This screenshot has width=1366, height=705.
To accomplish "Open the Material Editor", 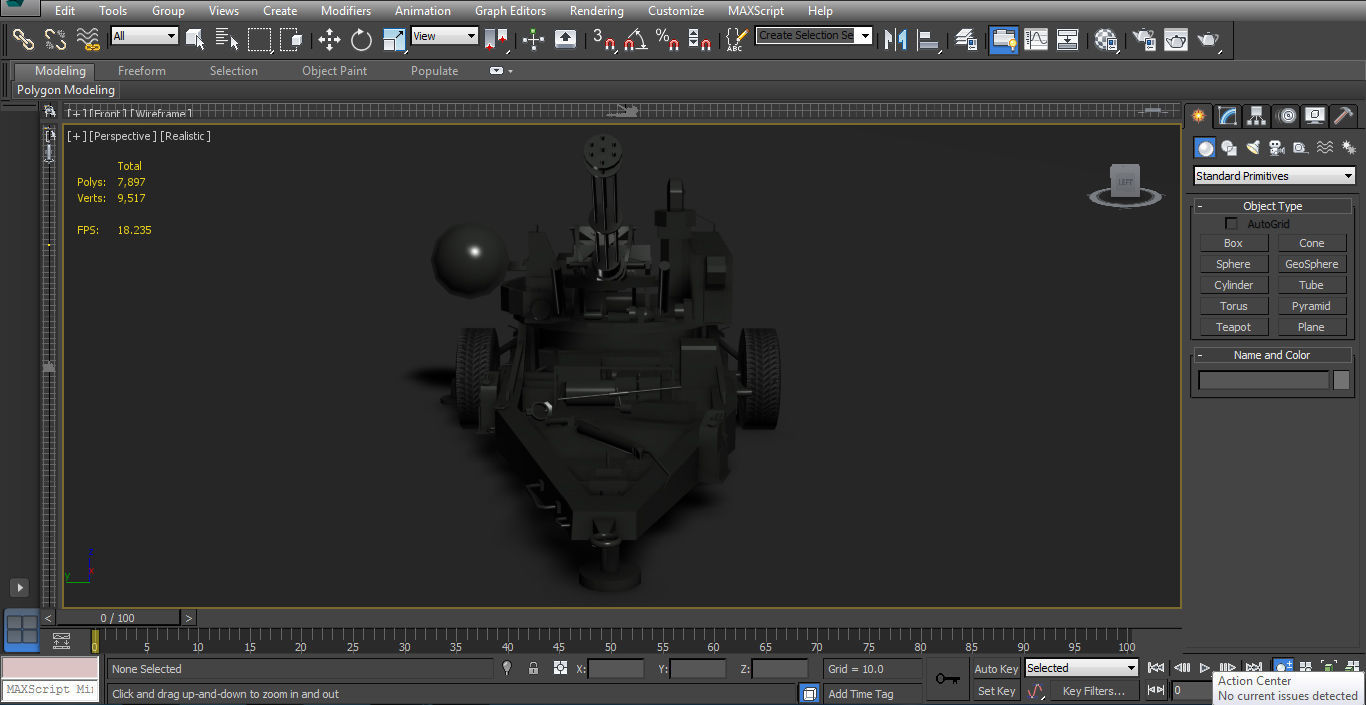I will click(x=1106, y=40).
